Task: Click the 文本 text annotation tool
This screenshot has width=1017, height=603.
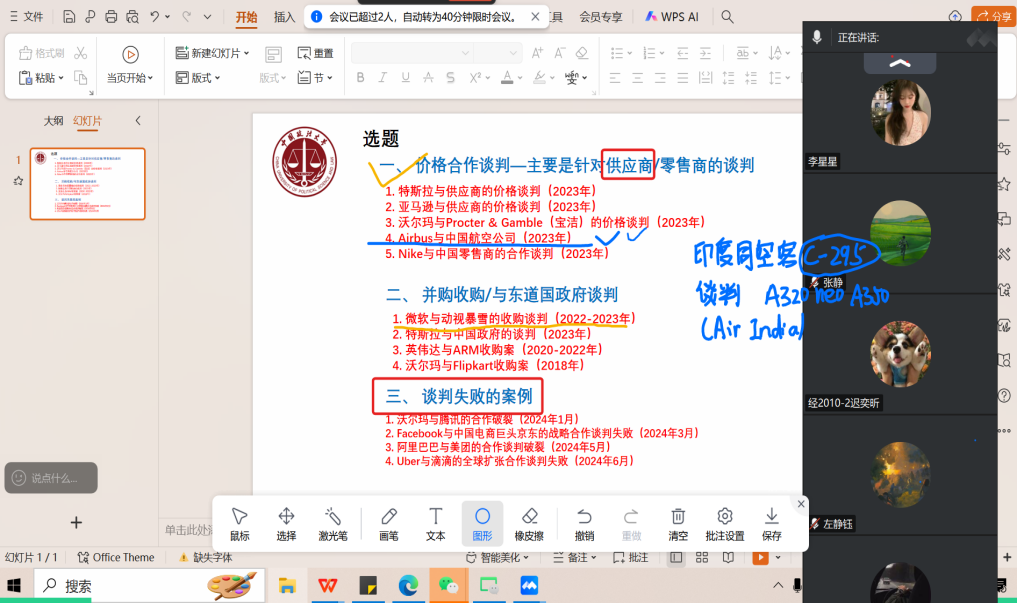Action: 436,523
